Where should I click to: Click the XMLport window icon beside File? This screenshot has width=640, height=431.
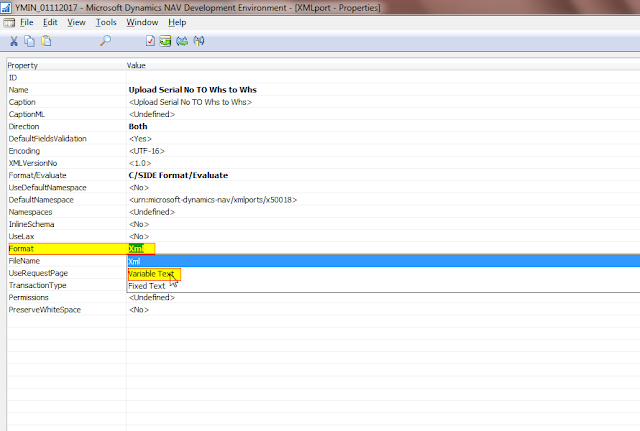(x=9, y=22)
